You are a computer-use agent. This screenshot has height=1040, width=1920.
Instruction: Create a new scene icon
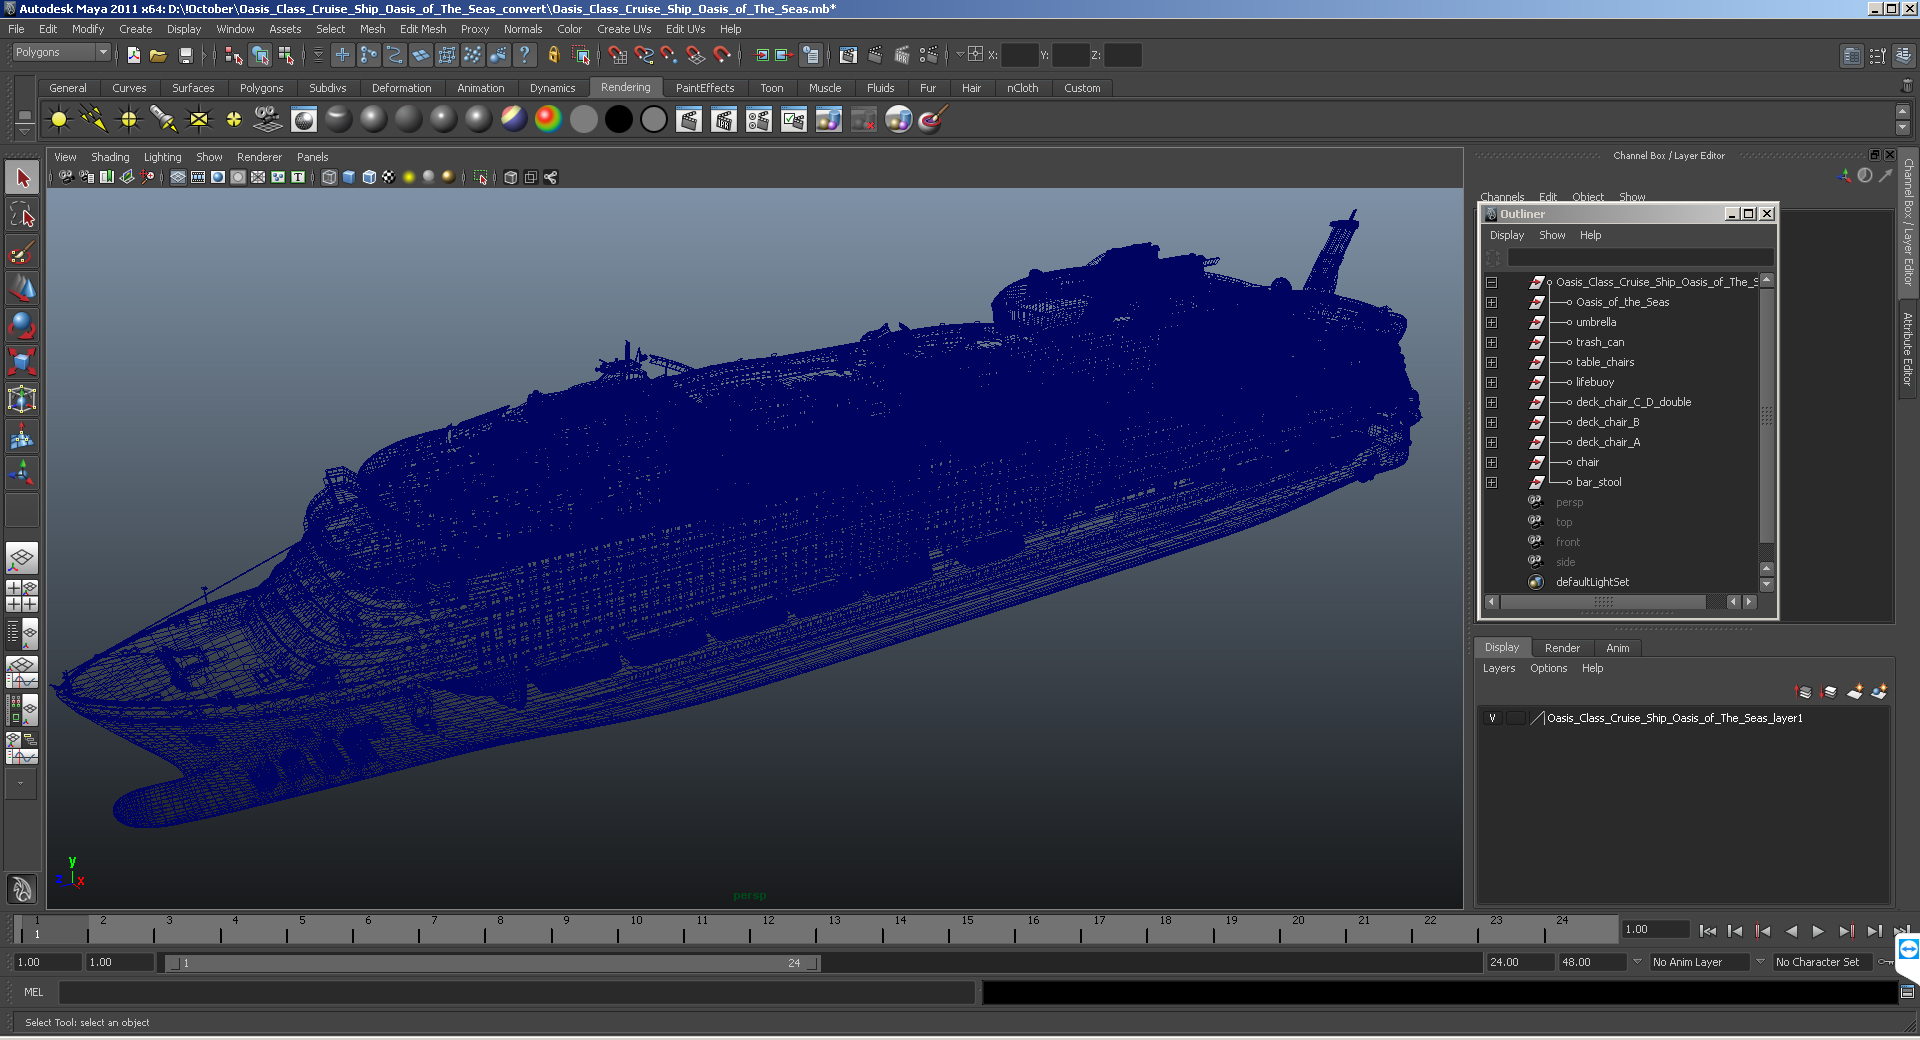(x=133, y=55)
